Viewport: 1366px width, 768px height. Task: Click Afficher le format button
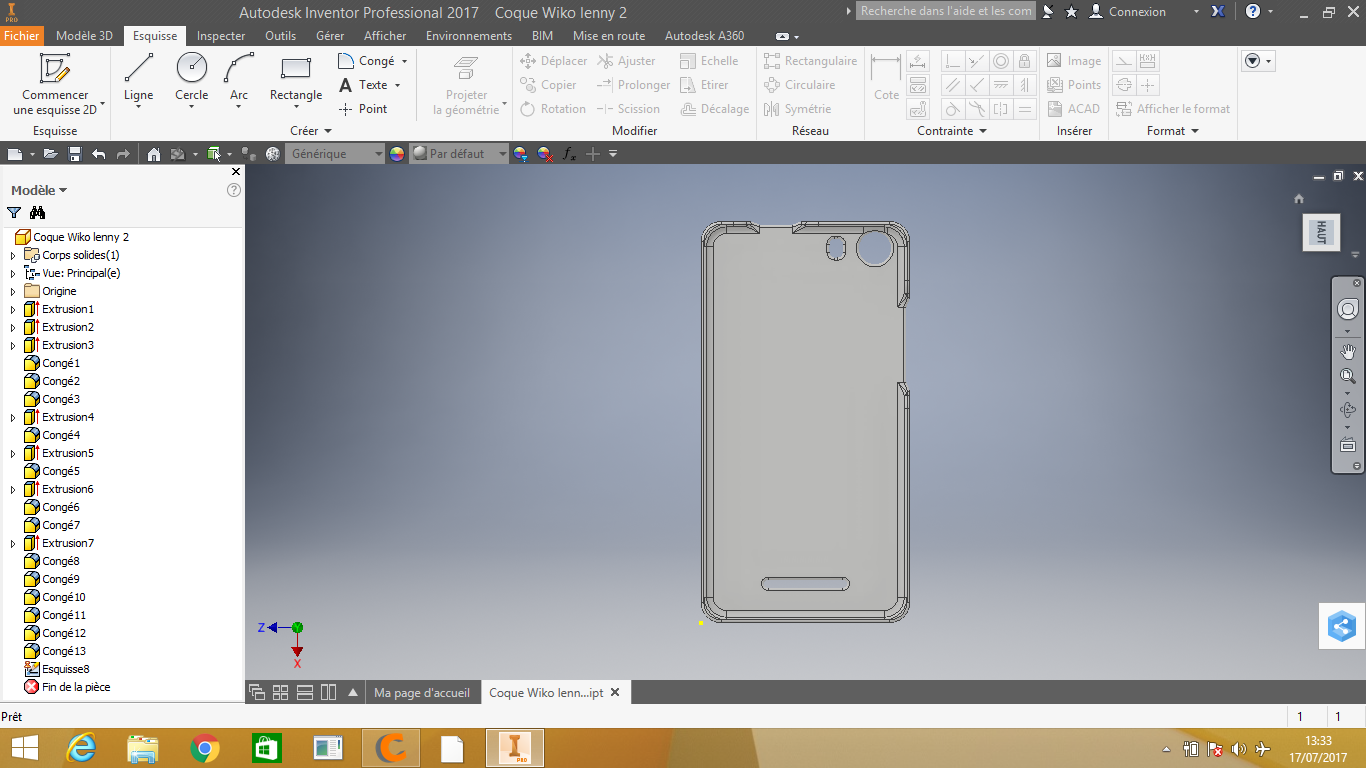(1172, 109)
